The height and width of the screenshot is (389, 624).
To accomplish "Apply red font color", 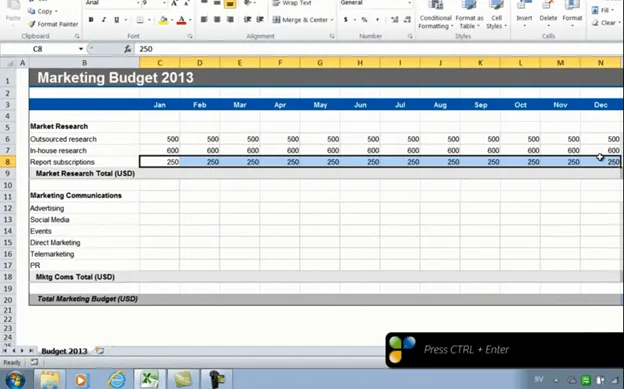I will (181, 20).
